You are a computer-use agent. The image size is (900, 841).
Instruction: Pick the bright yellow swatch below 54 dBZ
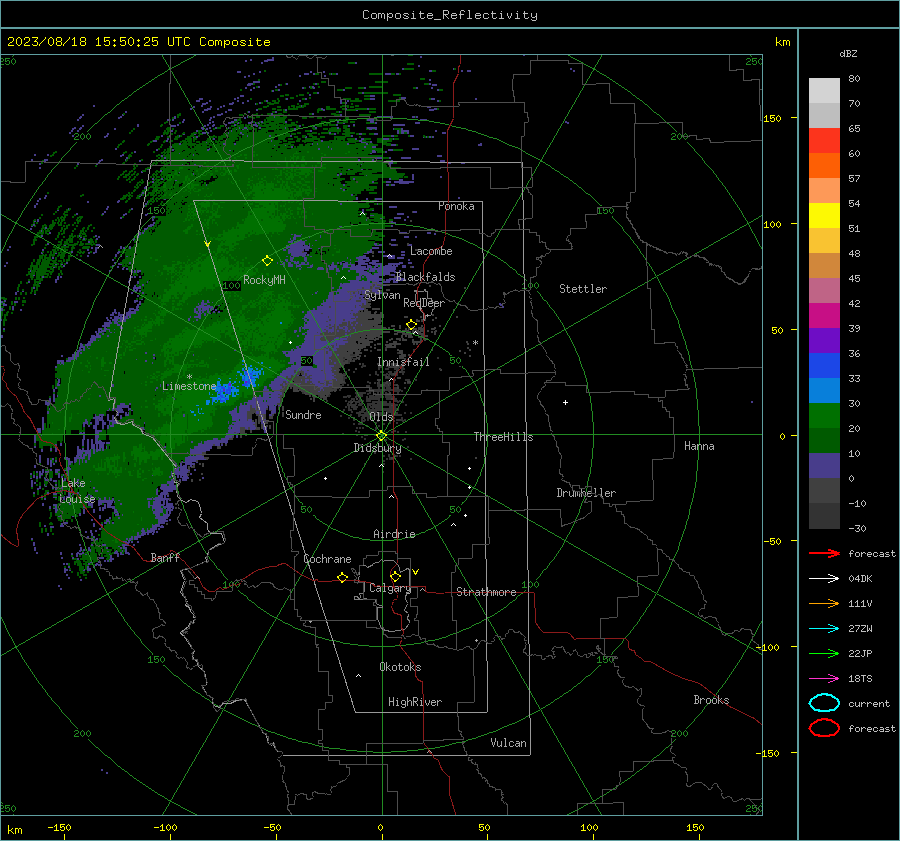click(x=824, y=215)
